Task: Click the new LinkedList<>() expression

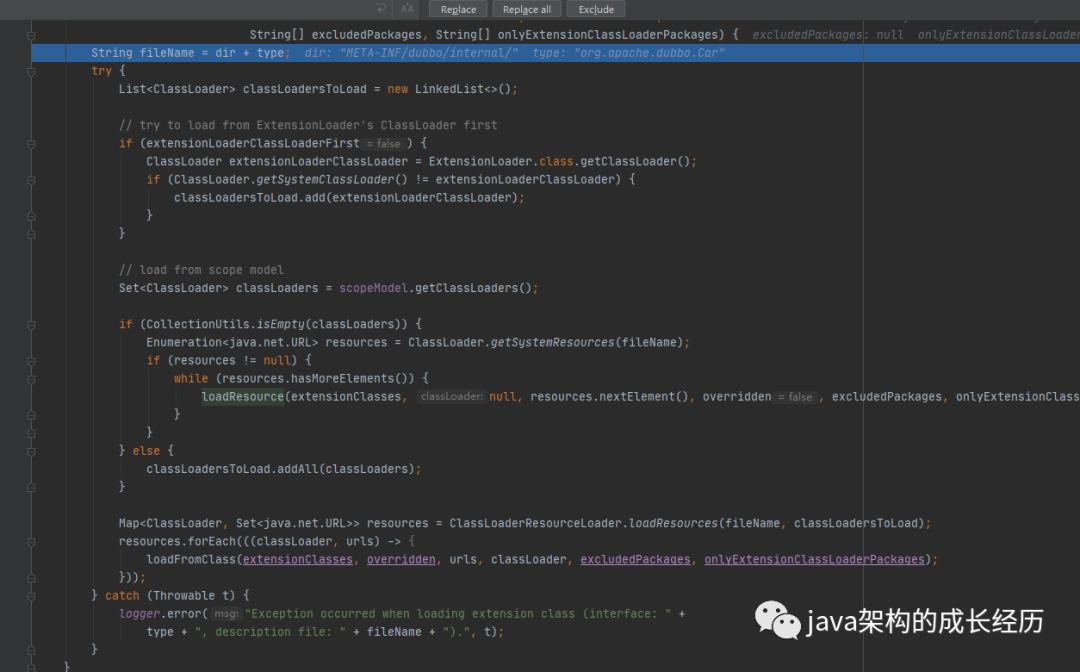Action: point(449,89)
